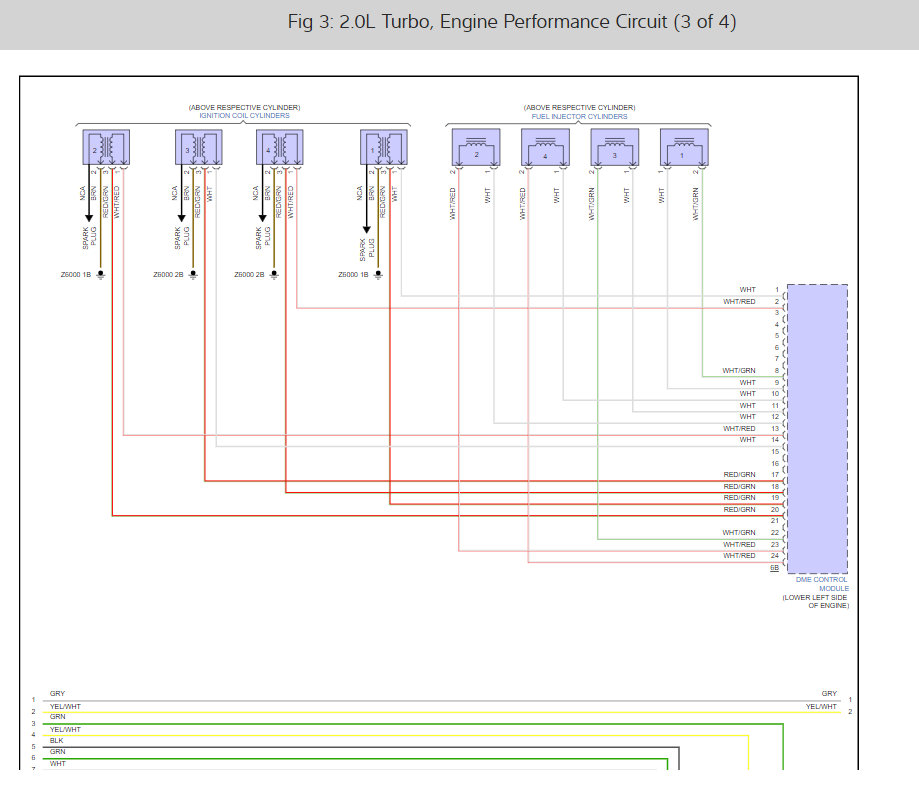The width and height of the screenshot is (919, 800).
Task: Select the ignition coil symbol for cylinder 4
Action: click(x=279, y=147)
